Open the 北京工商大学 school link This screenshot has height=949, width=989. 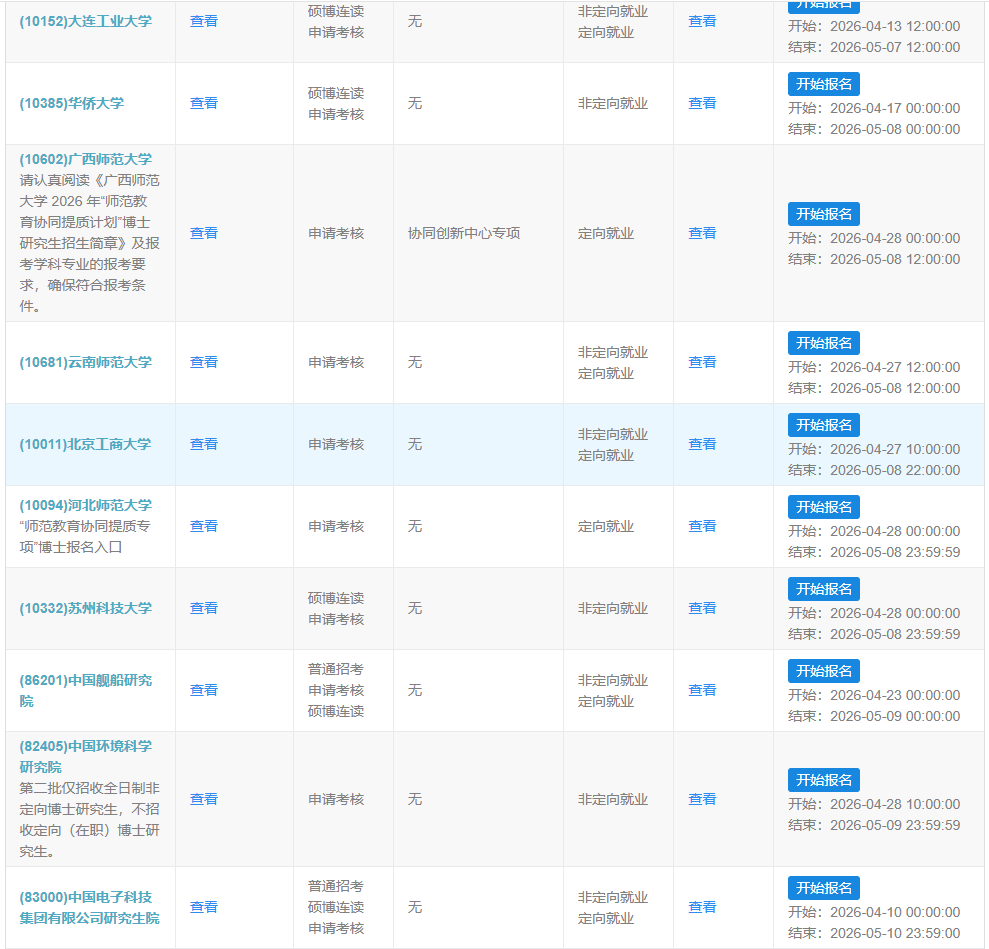click(85, 445)
